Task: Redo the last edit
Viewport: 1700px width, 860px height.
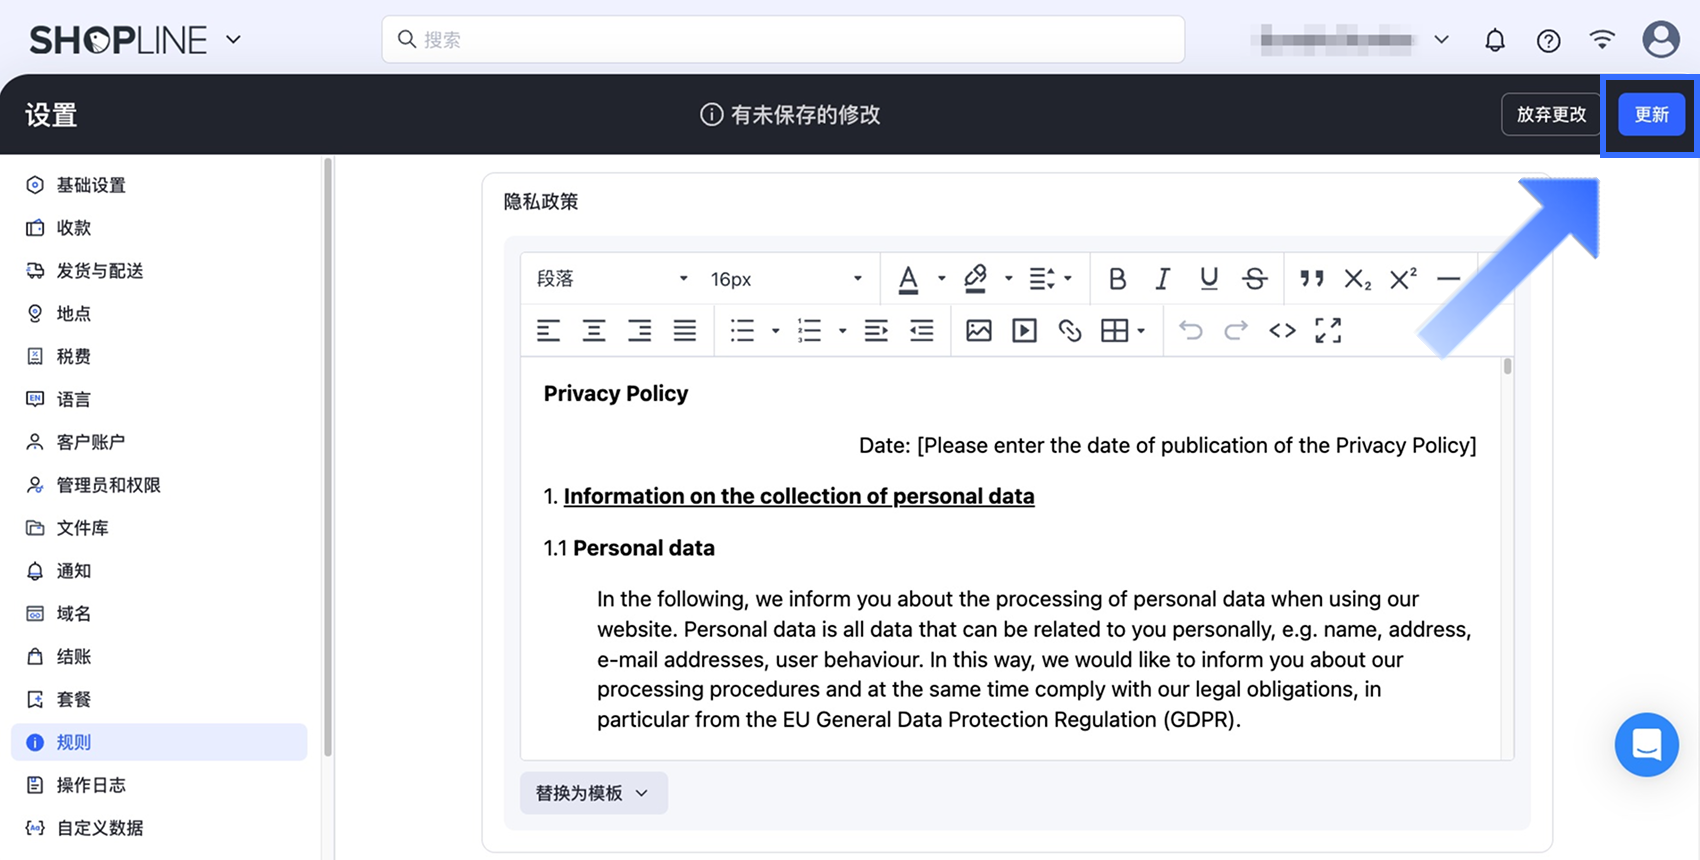Action: coord(1236,331)
